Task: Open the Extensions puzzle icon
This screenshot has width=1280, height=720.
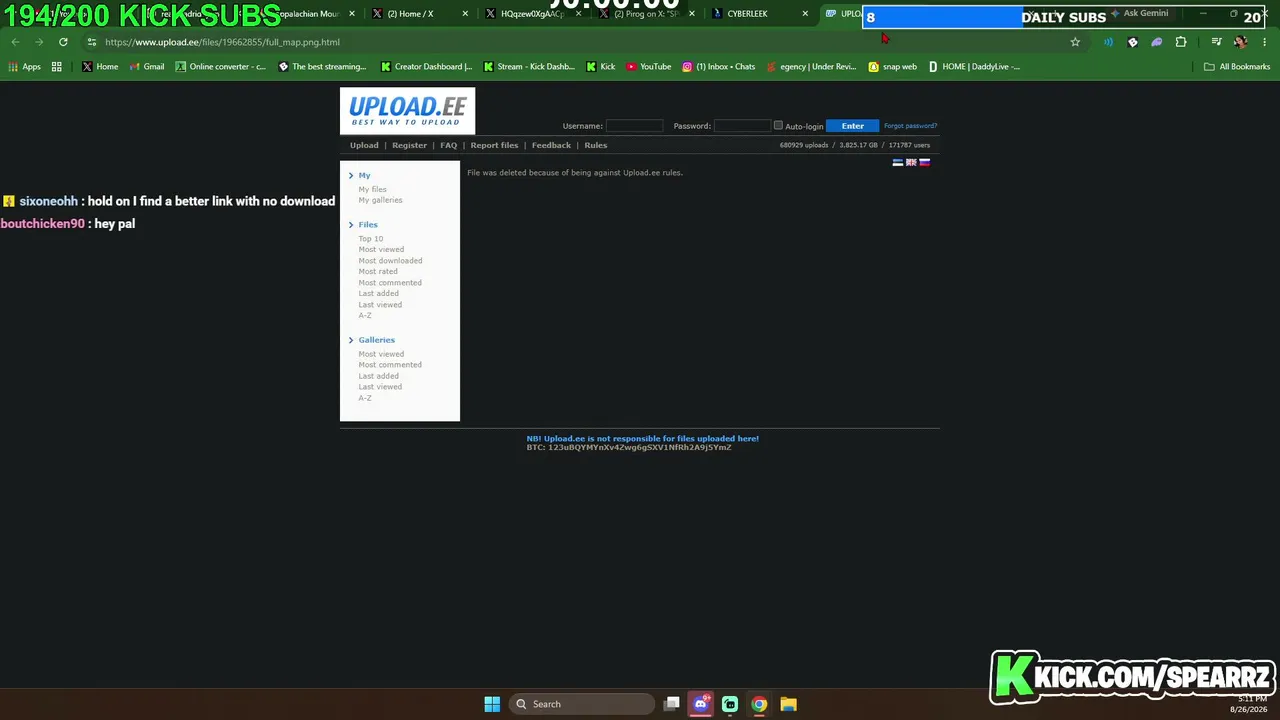Action: (1181, 42)
